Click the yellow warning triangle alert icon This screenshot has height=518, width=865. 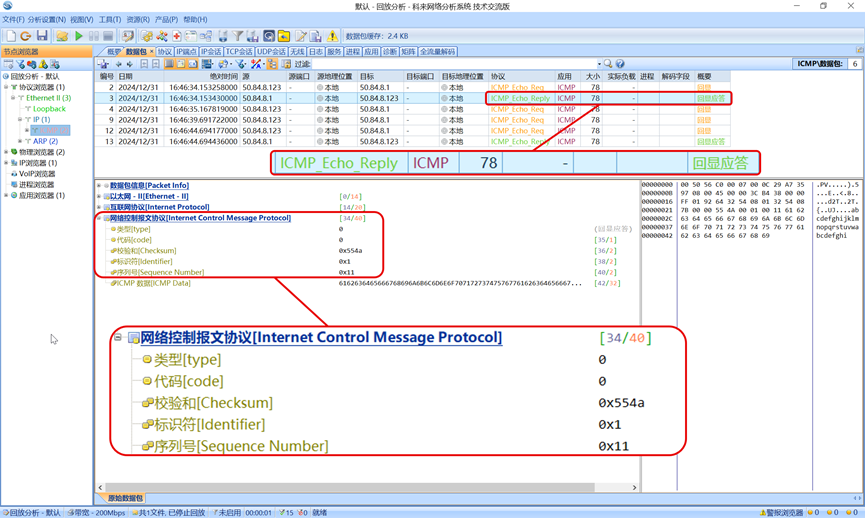(332, 36)
